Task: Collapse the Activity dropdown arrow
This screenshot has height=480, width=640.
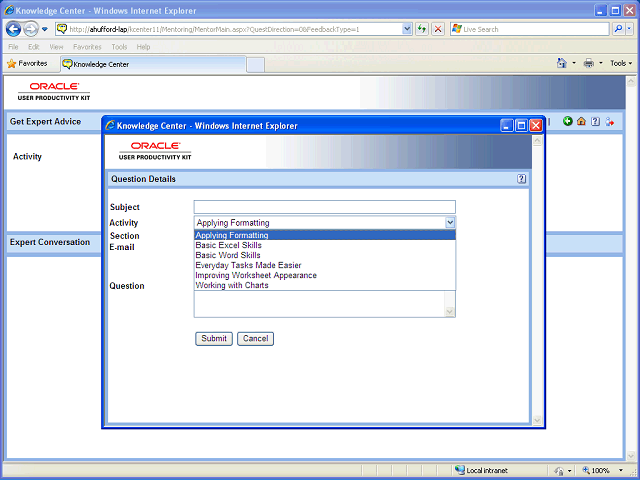Action: [x=450, y=222]
